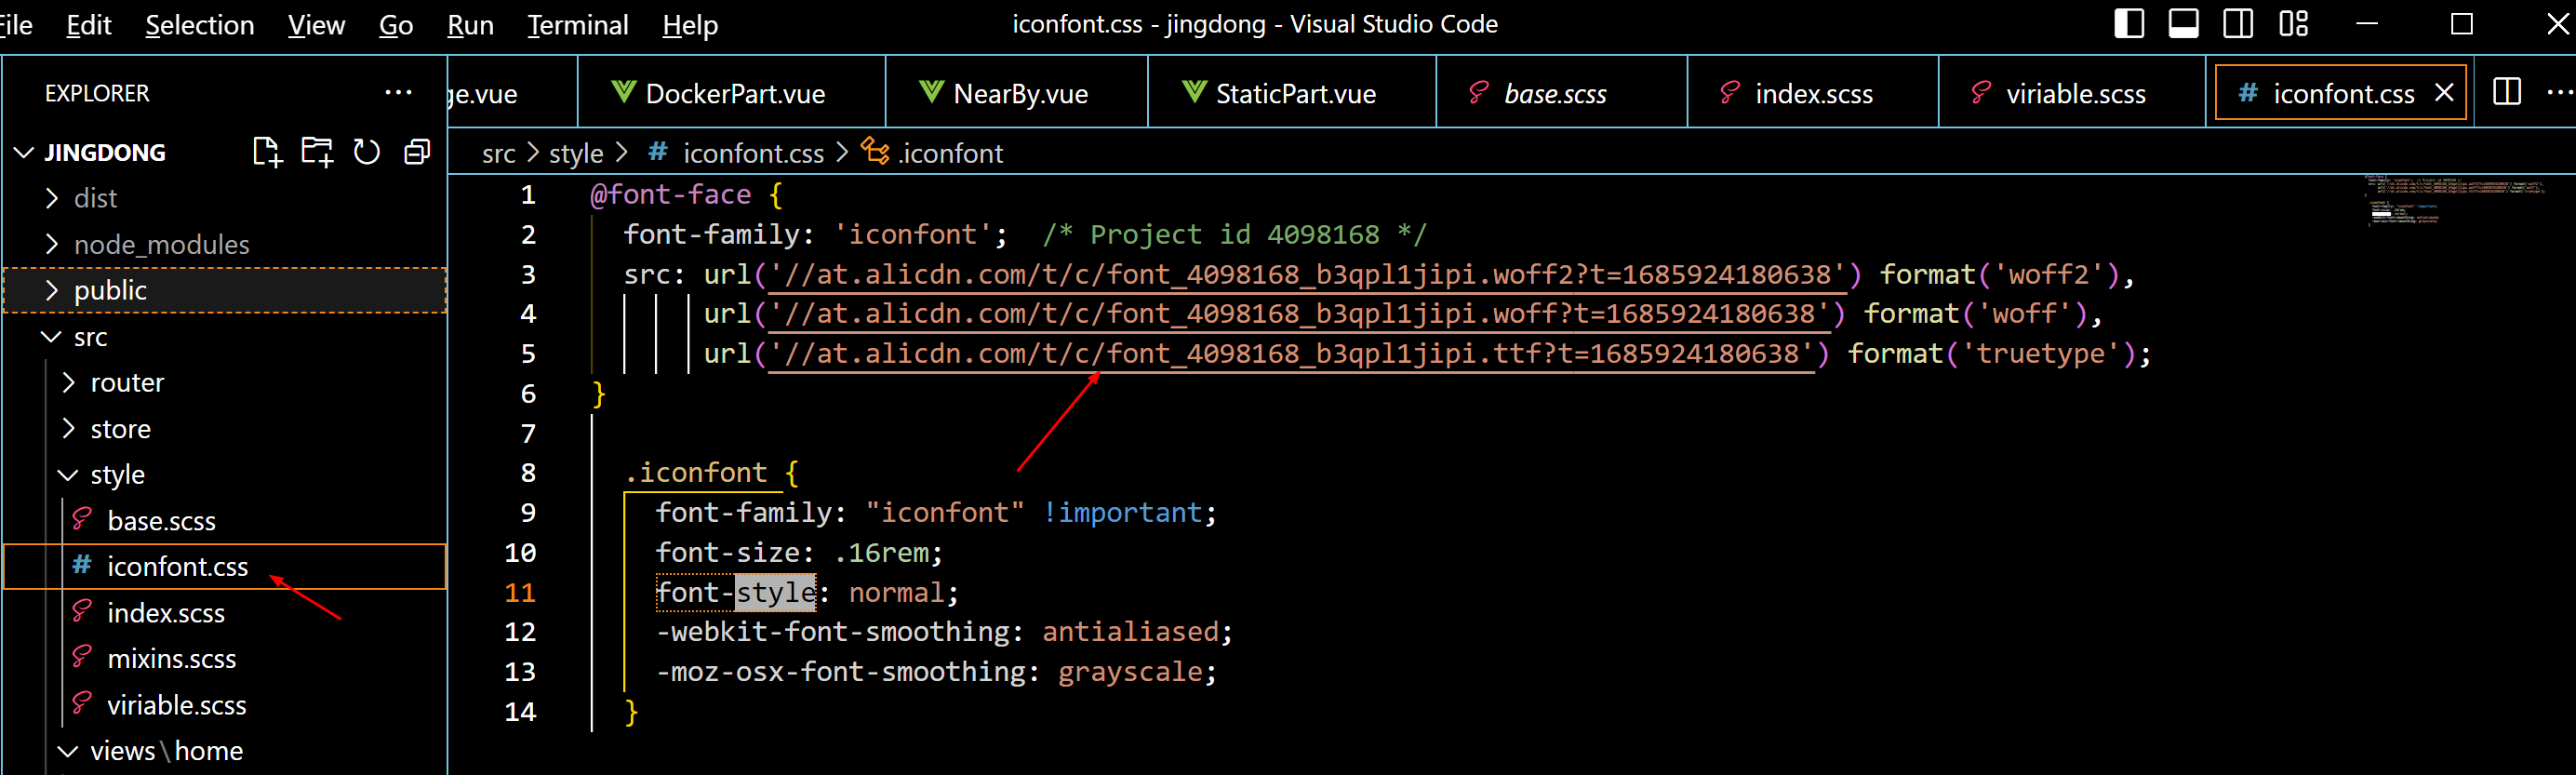Click the hash icon beside iconfont.css in tree
This screenshot has width=2576, height=775.
82,566
